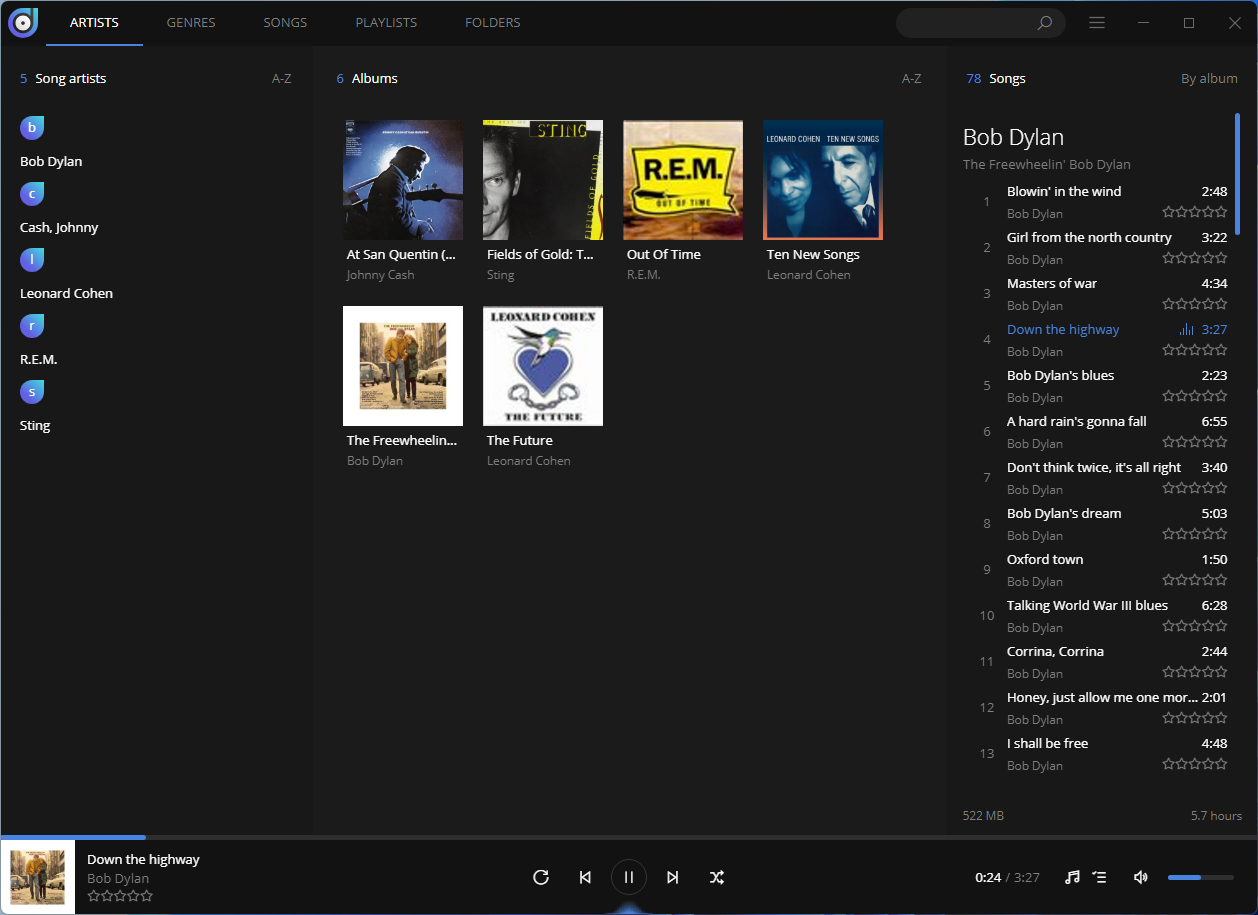Switch to the Songs tab
This screenshot has width=1258, height=915.
coord(285,23)
